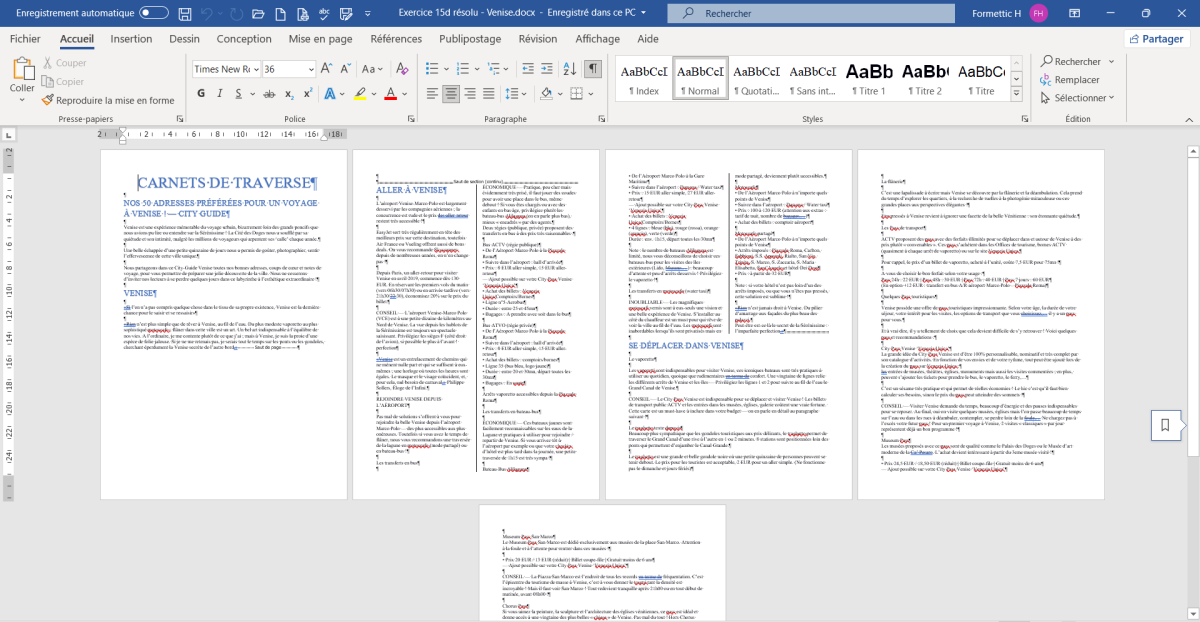Click the Save icon in title bar

tap(184, 14)
